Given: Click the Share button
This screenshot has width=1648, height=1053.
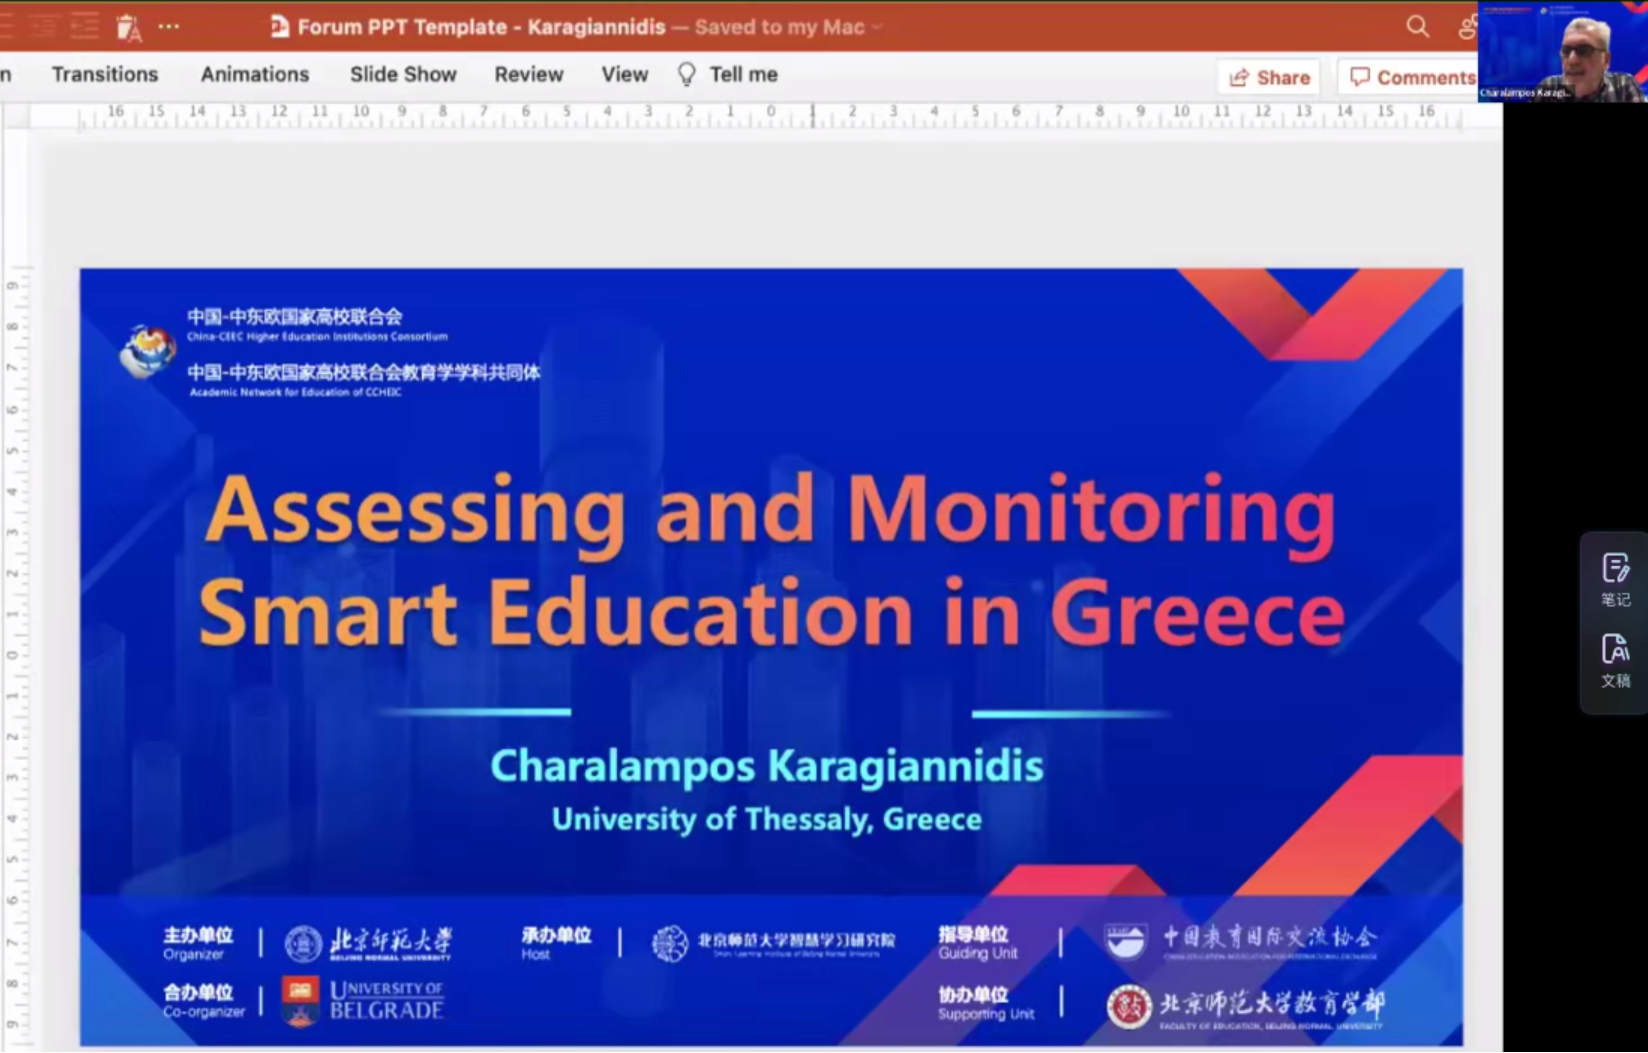Looking at the screenshot, I should click(1269, 77).
